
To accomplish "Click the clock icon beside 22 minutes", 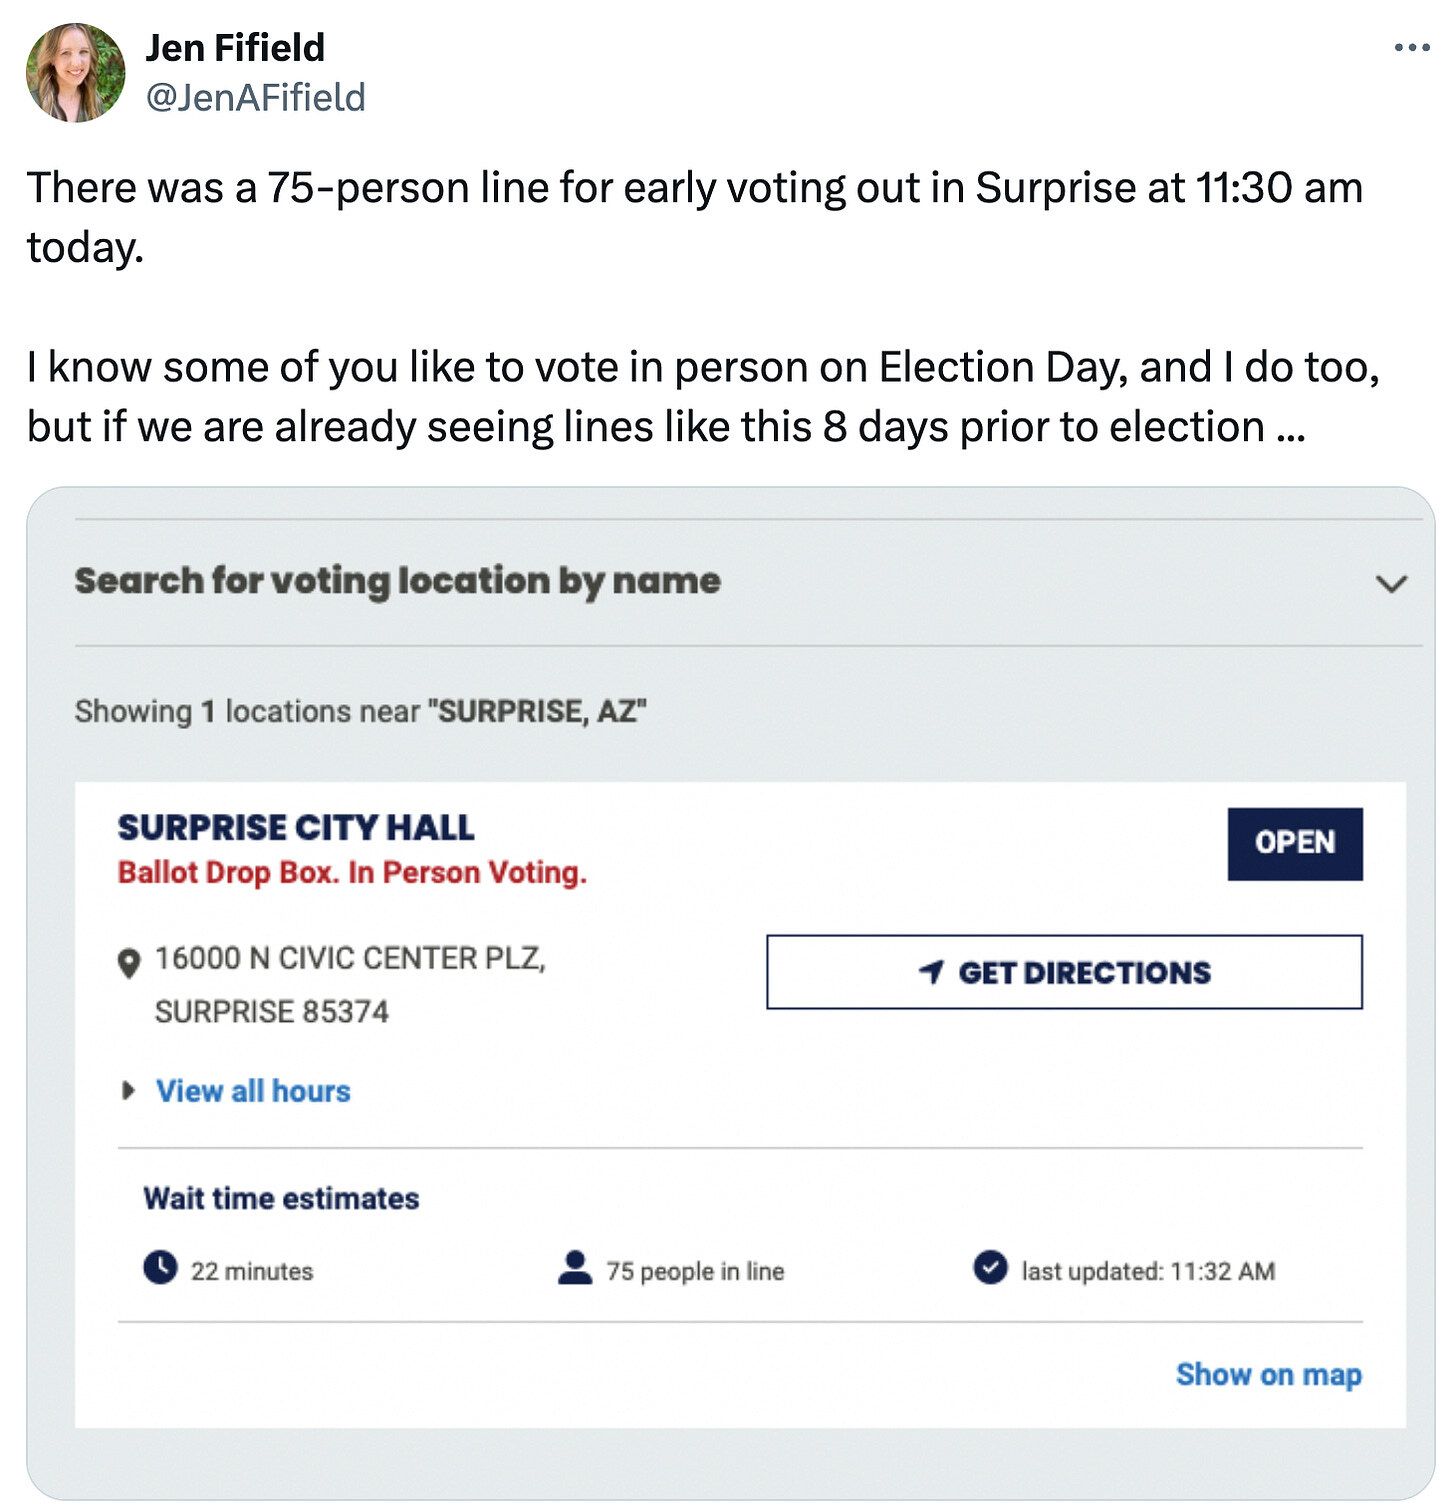I will click(160, 1268).
